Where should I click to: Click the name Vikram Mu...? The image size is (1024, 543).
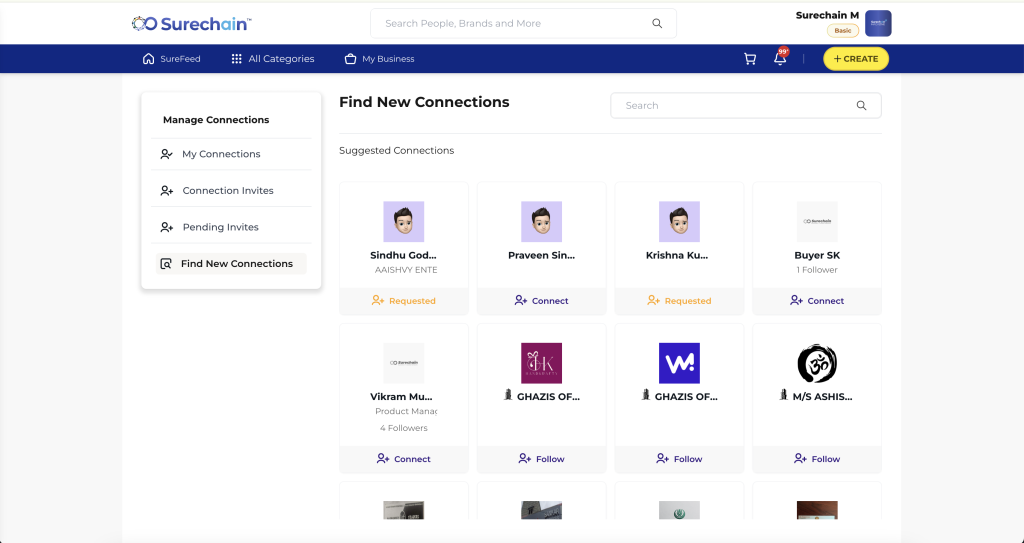(x=401, y=397)
